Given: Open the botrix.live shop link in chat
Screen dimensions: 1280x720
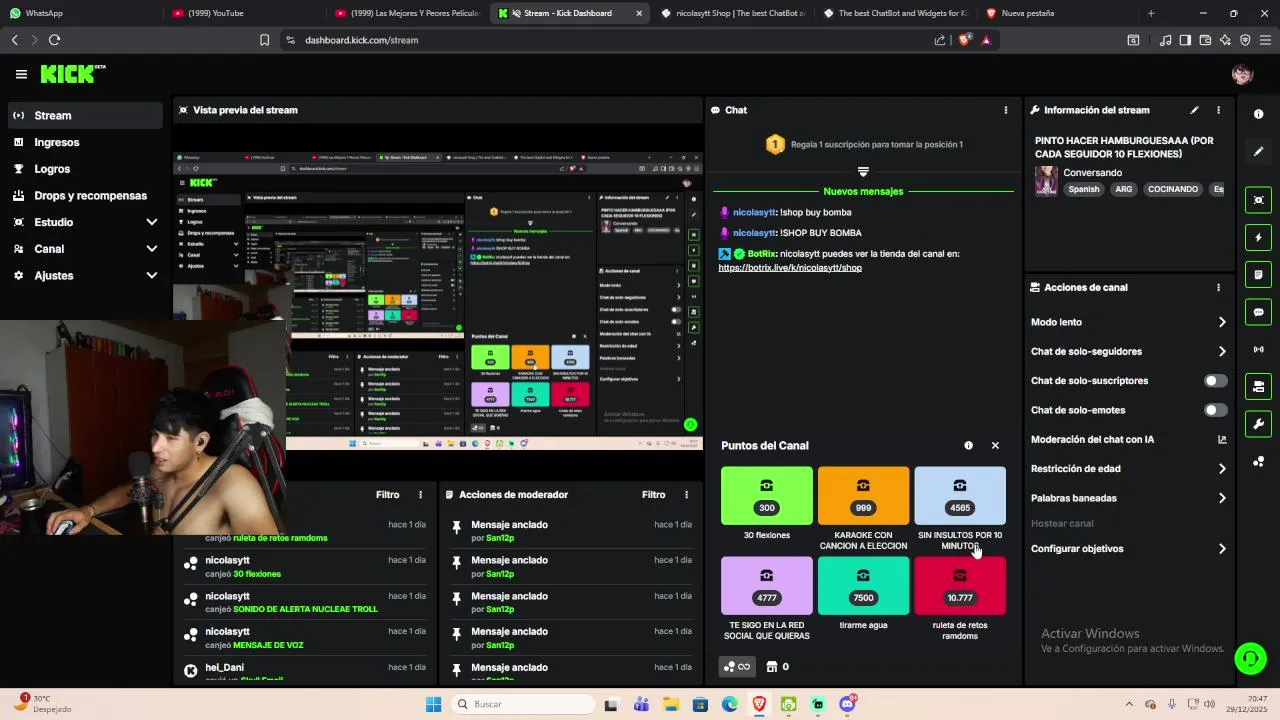Looking at the screenshot, I should [x=790, y=268].
